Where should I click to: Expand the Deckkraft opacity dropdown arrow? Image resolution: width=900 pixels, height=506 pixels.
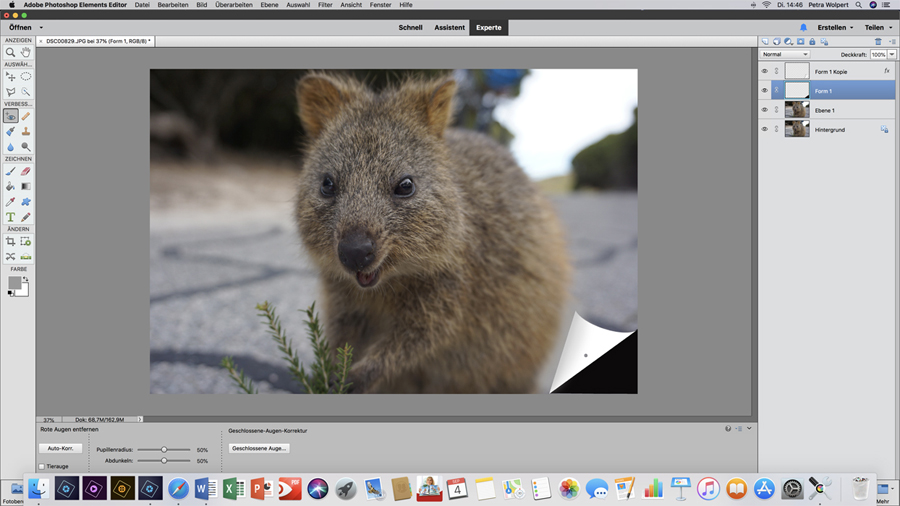pos(893,54)
